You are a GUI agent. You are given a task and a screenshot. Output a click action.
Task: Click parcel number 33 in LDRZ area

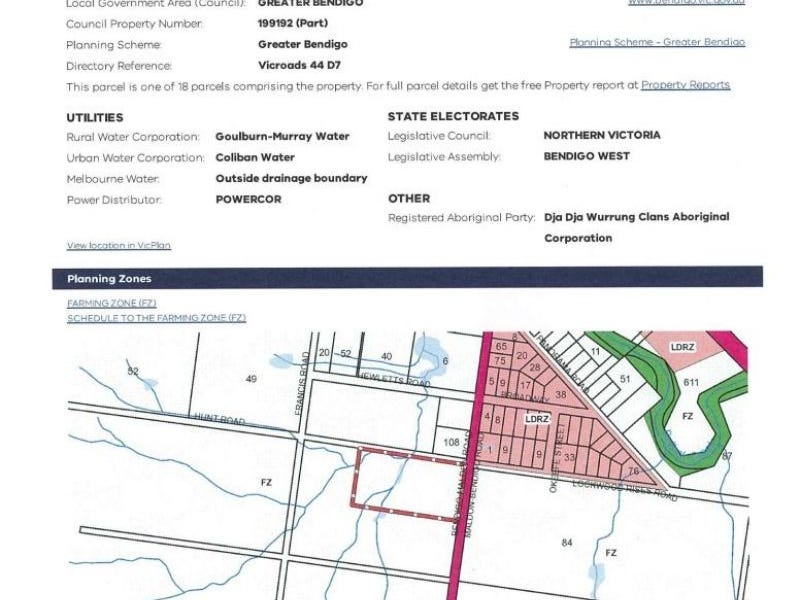click(569, 457)
